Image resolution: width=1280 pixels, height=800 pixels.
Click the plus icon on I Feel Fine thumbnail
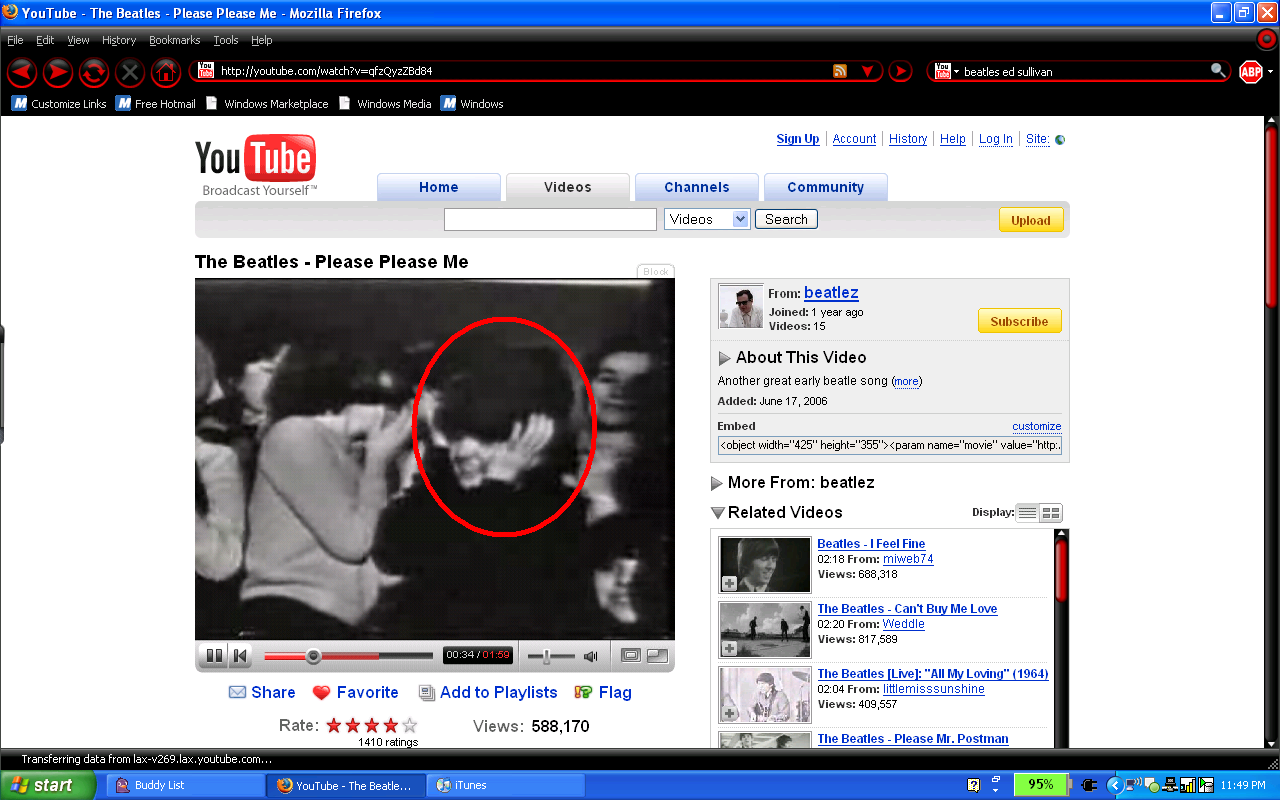729,583
